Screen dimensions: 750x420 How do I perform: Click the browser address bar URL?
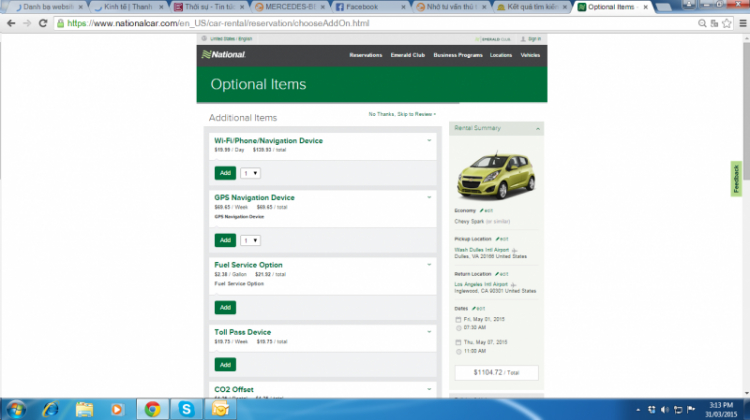point(218,23)
